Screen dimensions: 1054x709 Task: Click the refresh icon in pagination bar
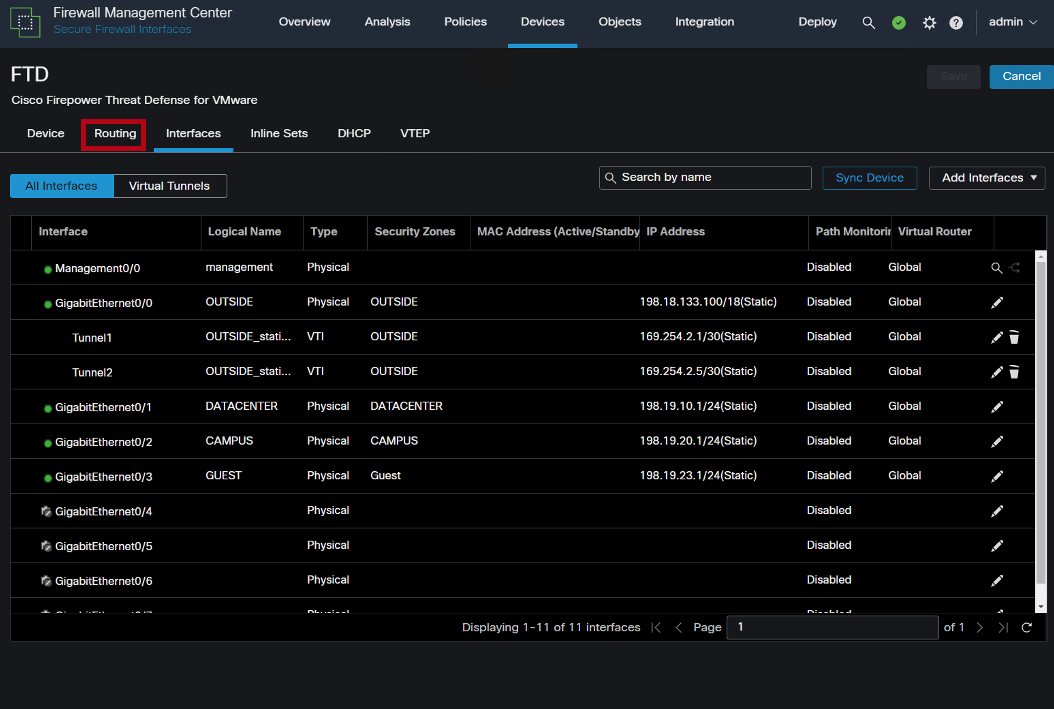click(1026, 628)
